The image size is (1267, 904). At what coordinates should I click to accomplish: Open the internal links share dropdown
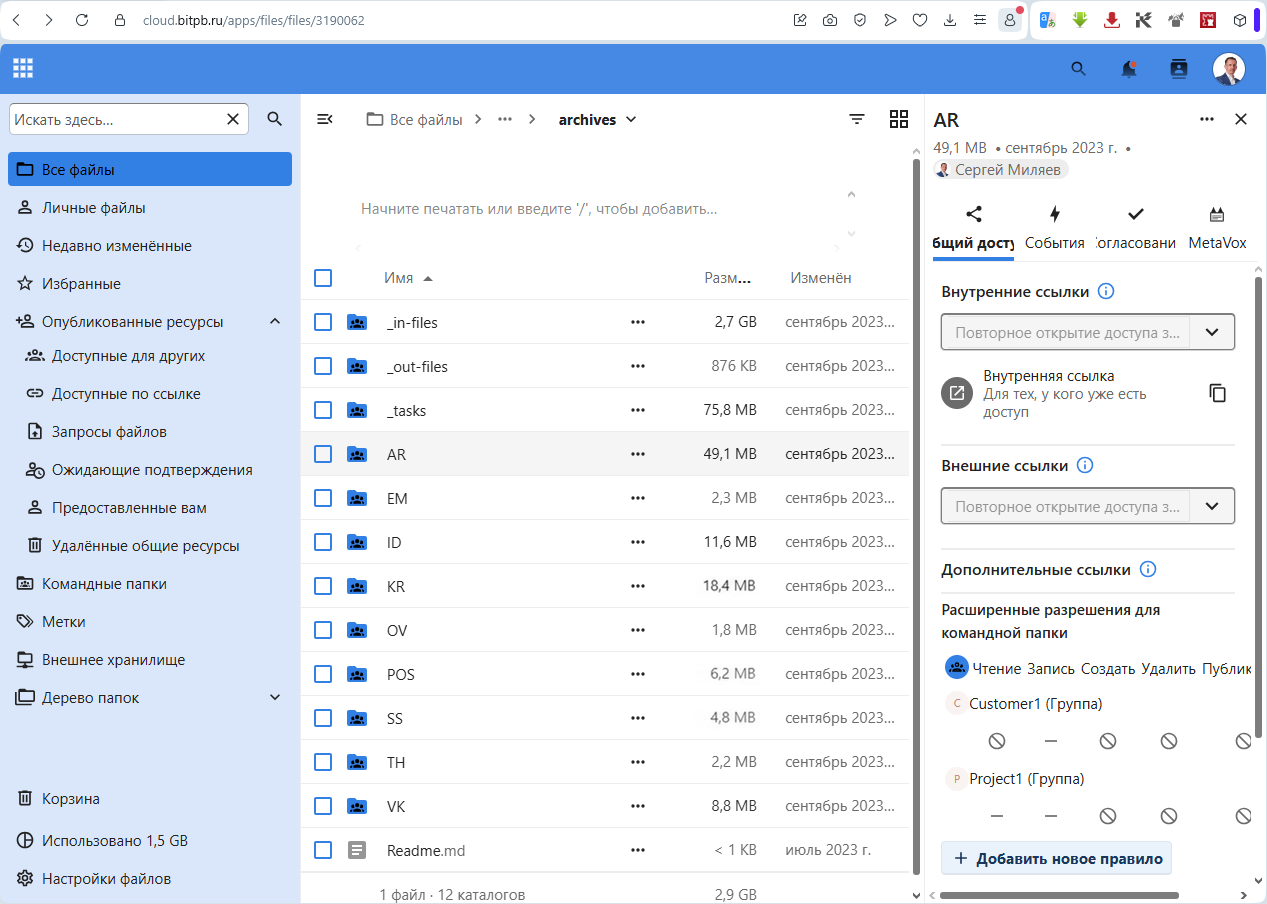click(x=1212, y=332)
